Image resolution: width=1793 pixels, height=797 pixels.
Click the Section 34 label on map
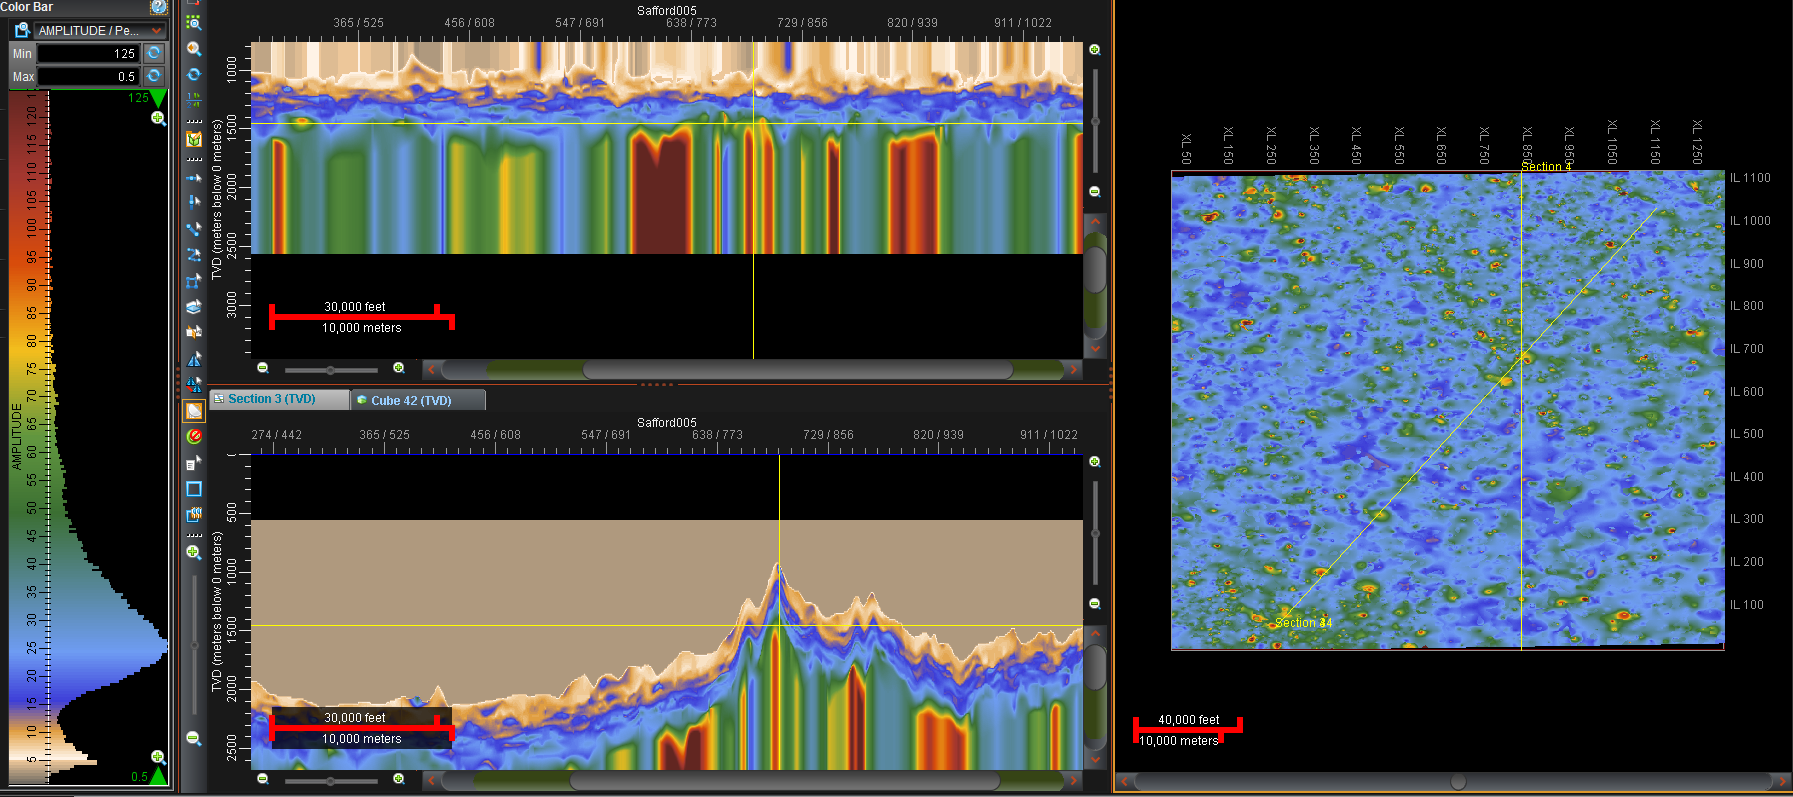(x=1303, y=623)
